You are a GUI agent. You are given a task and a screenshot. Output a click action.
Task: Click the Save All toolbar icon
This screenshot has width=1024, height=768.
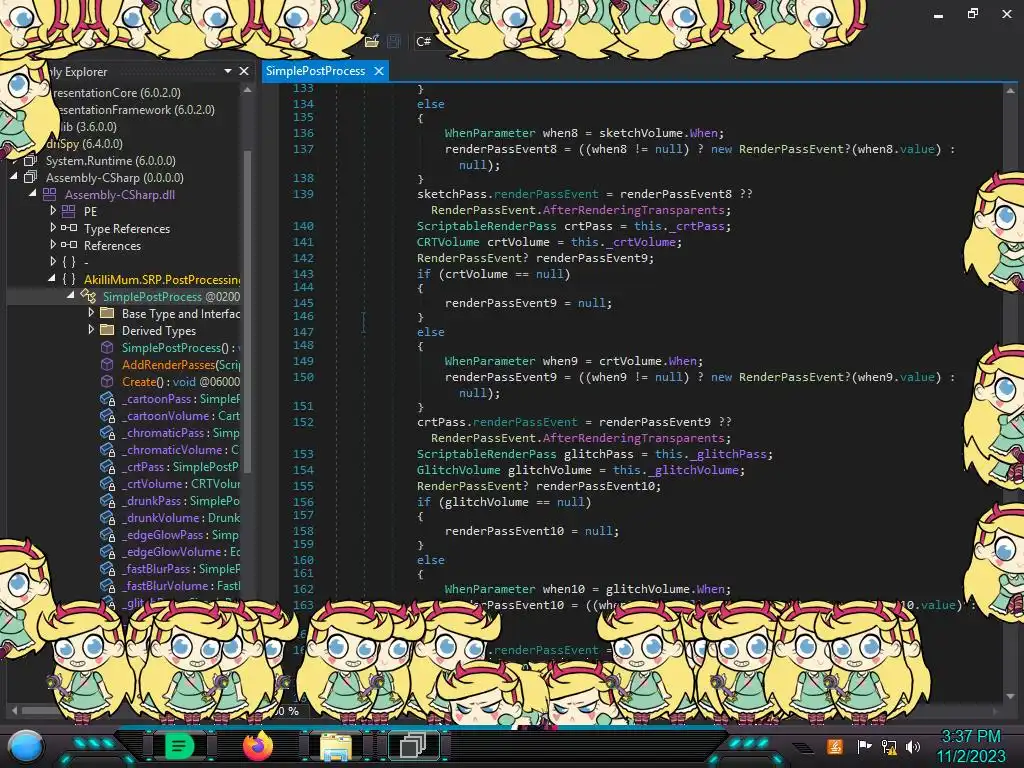point(394,41)
